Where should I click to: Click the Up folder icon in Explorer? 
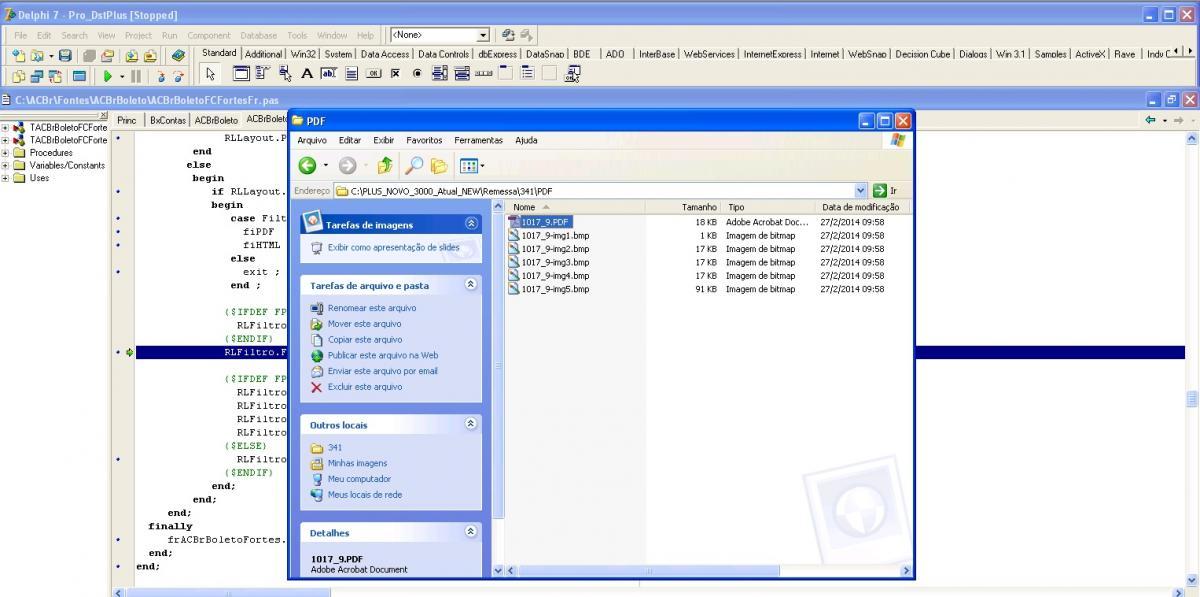385,166
